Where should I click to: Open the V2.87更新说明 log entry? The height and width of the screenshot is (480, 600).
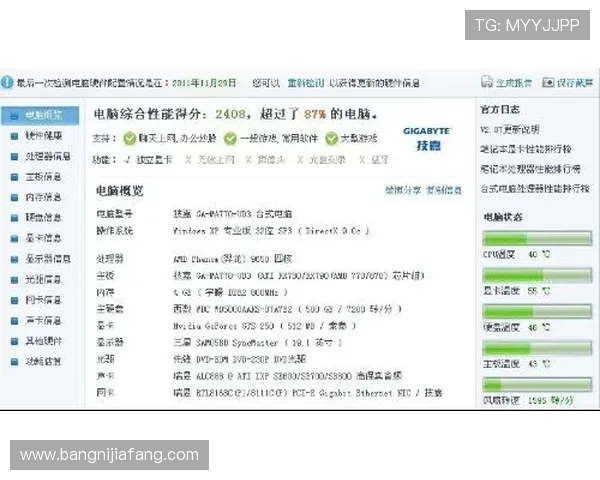tap(510, 130)
